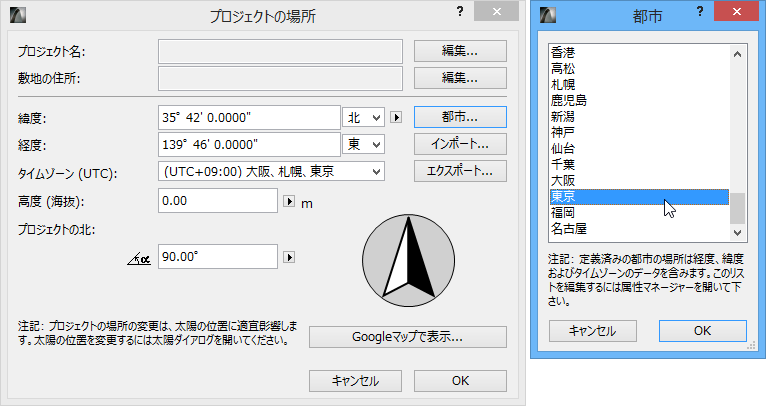Viewport: 768px width, 409px height.
Task: Select 大阪 in the city list
Action: click(x=639, y=180)
